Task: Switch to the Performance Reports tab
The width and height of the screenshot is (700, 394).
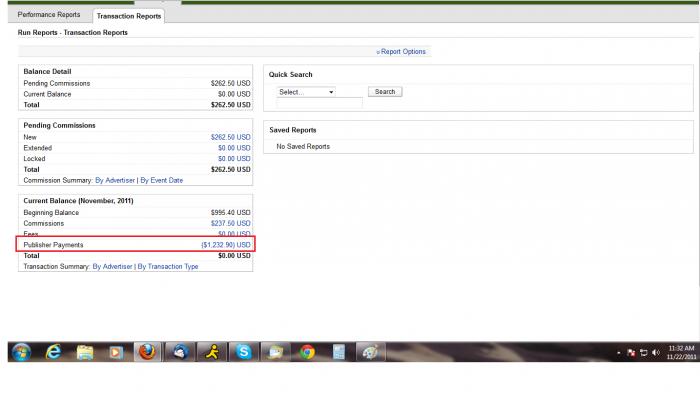Action: 49,15
